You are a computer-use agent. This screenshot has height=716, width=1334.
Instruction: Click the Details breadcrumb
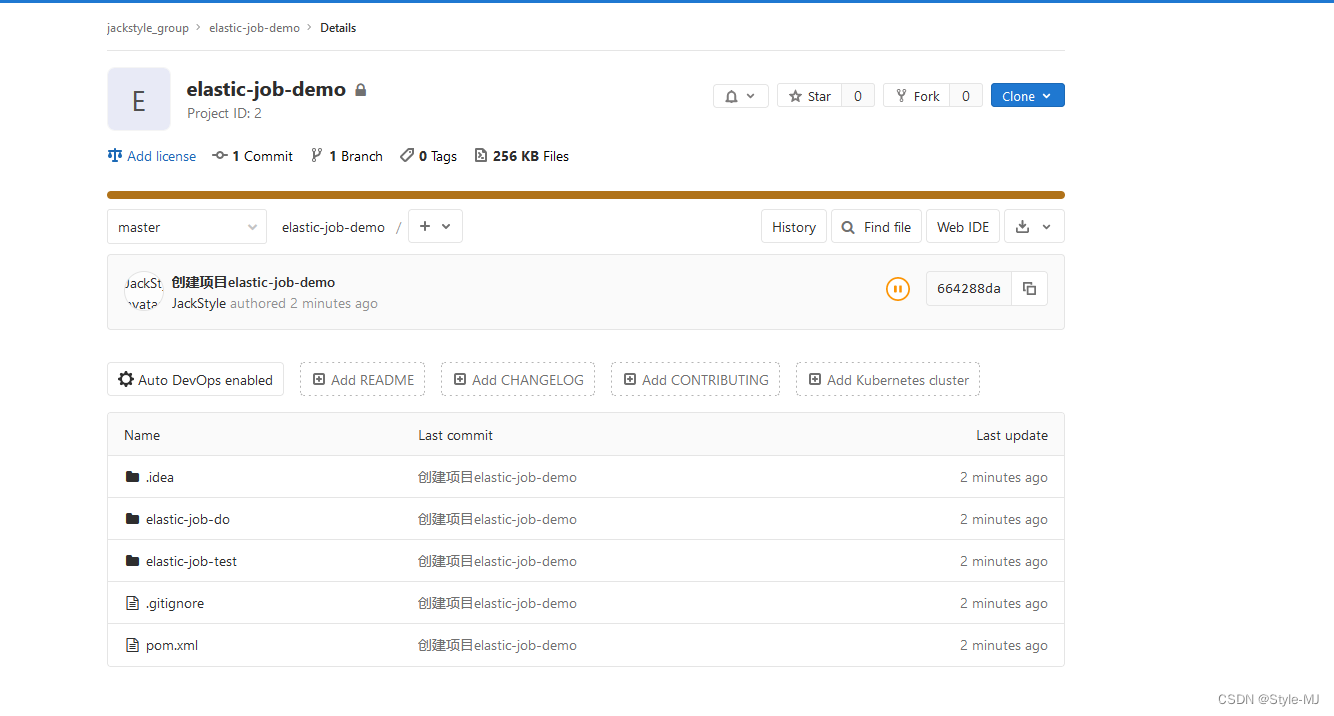(338, 28)
